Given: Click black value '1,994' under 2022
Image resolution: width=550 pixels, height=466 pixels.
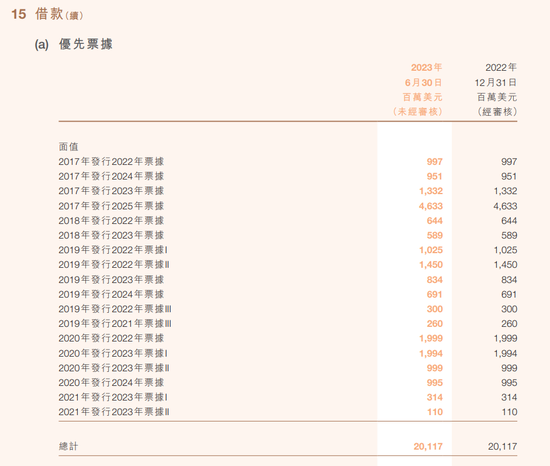Looking at the screenshot, I should [x=505, y=354].
